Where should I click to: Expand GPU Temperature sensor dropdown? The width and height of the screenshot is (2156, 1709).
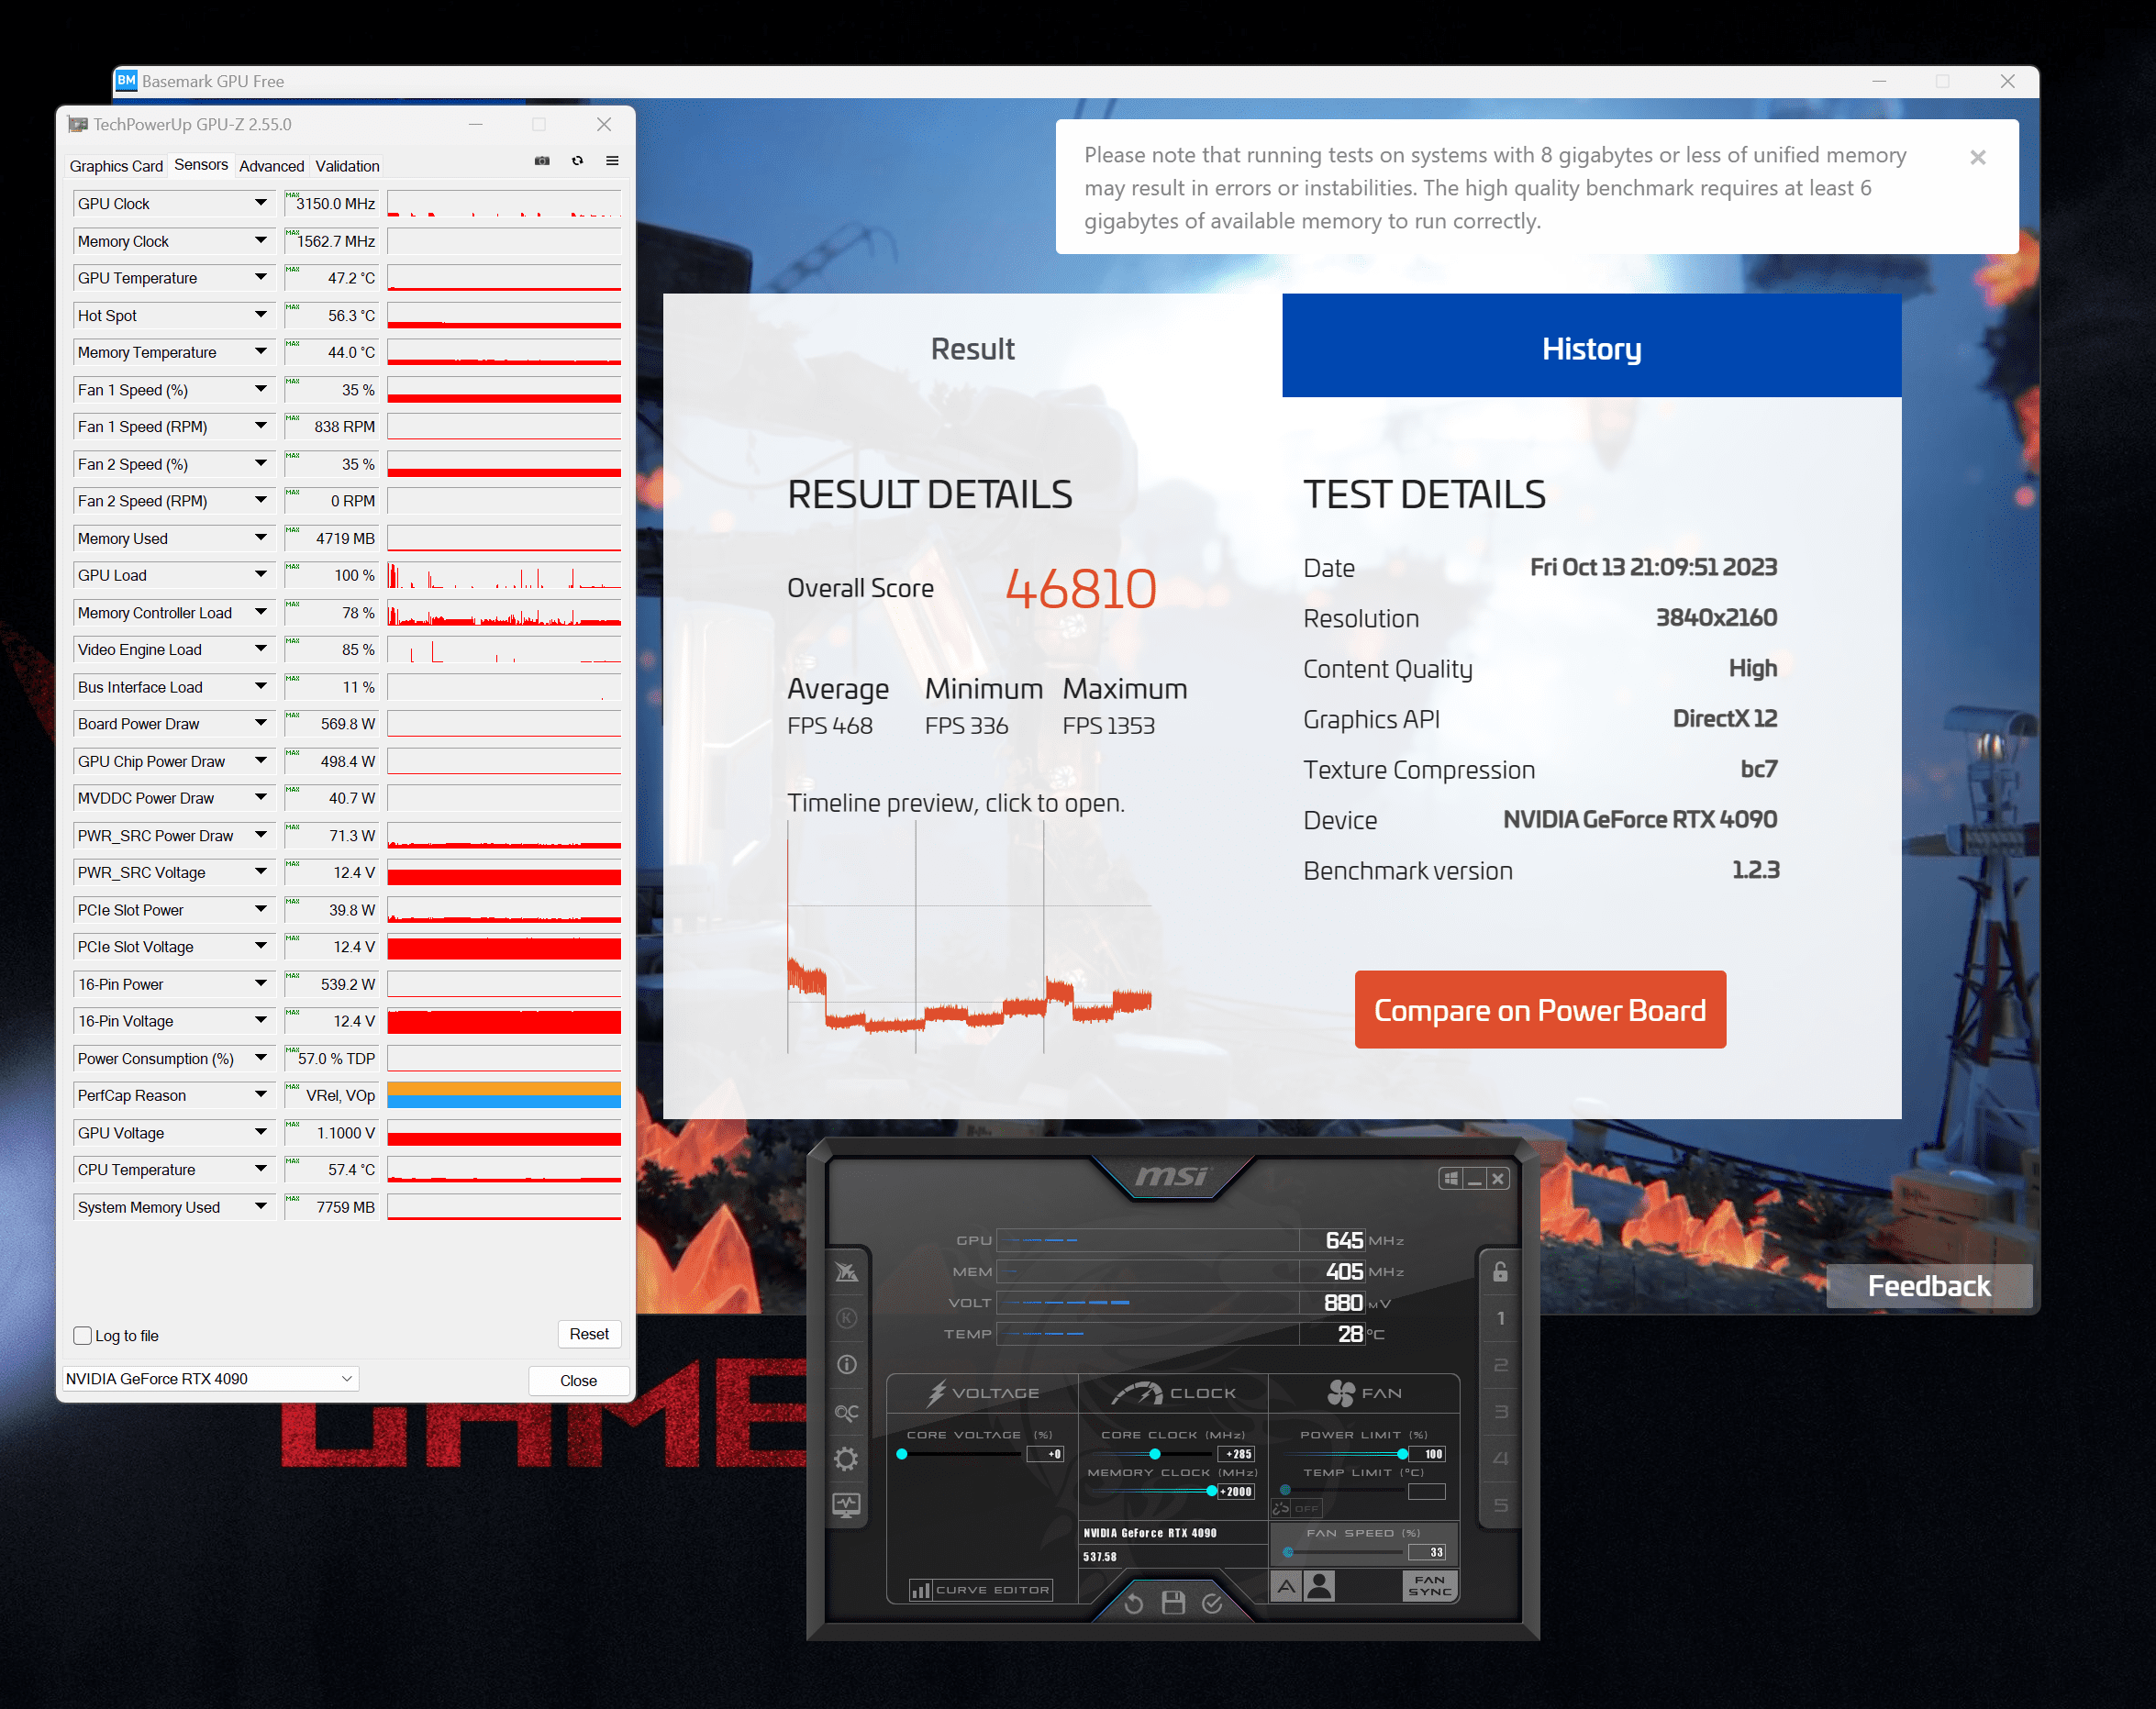point(261,277)
